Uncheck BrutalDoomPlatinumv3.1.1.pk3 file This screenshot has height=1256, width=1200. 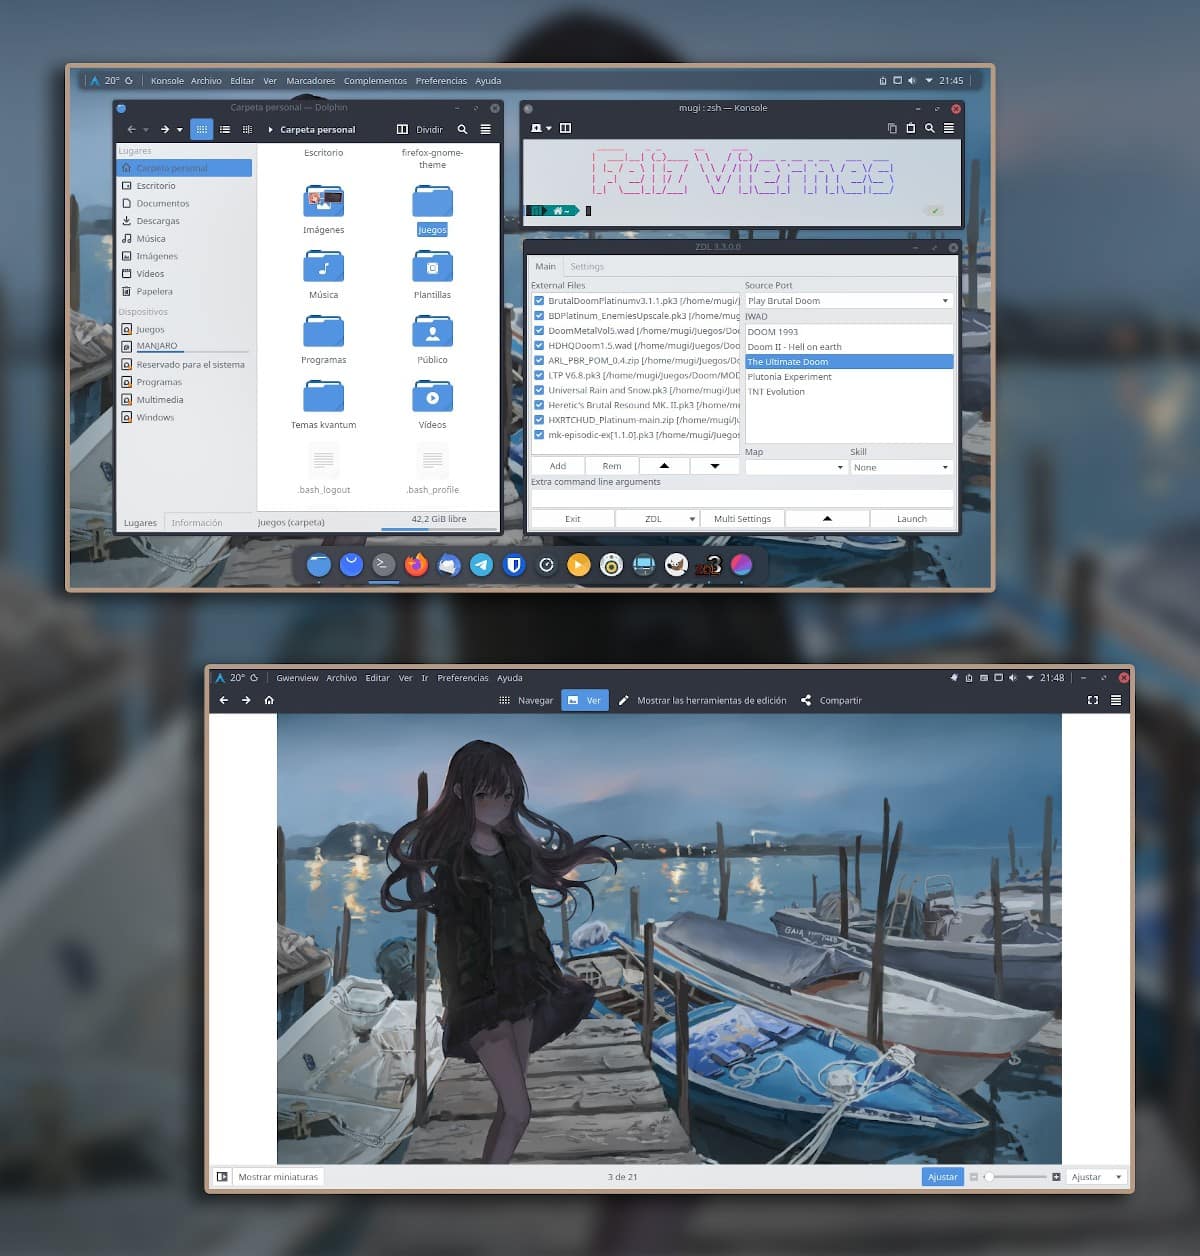[x=539, y=300]
